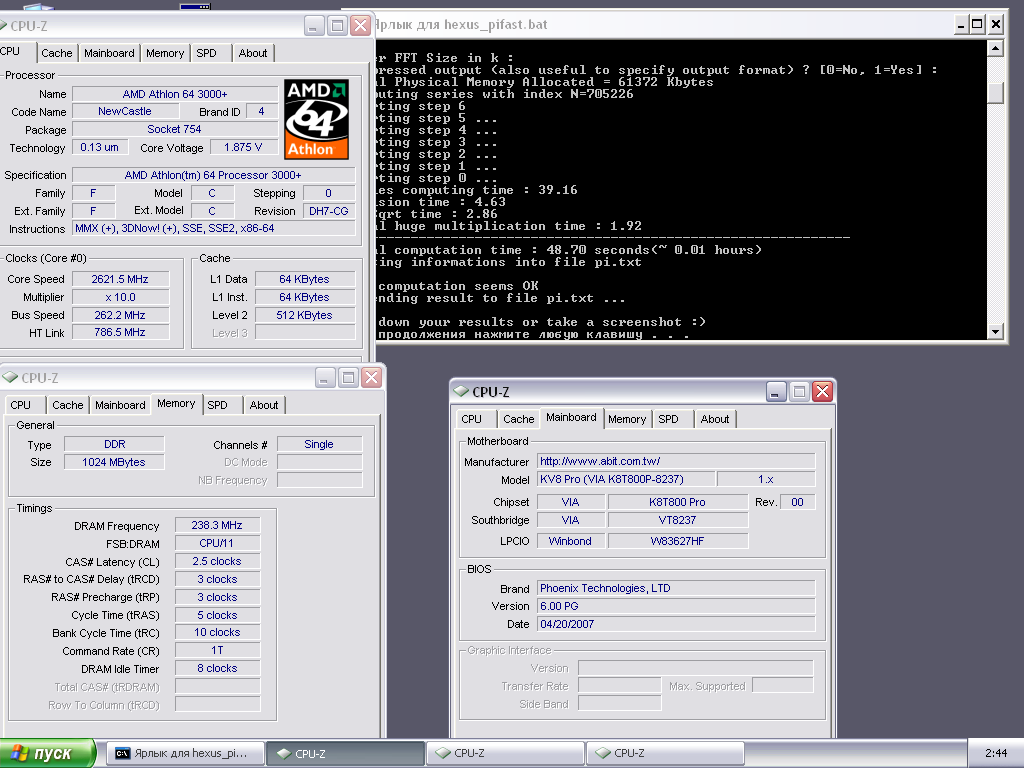1024x768 pixels.
Task: Click the AMD Athlon 64 logo image
Action: coord(316,120)
